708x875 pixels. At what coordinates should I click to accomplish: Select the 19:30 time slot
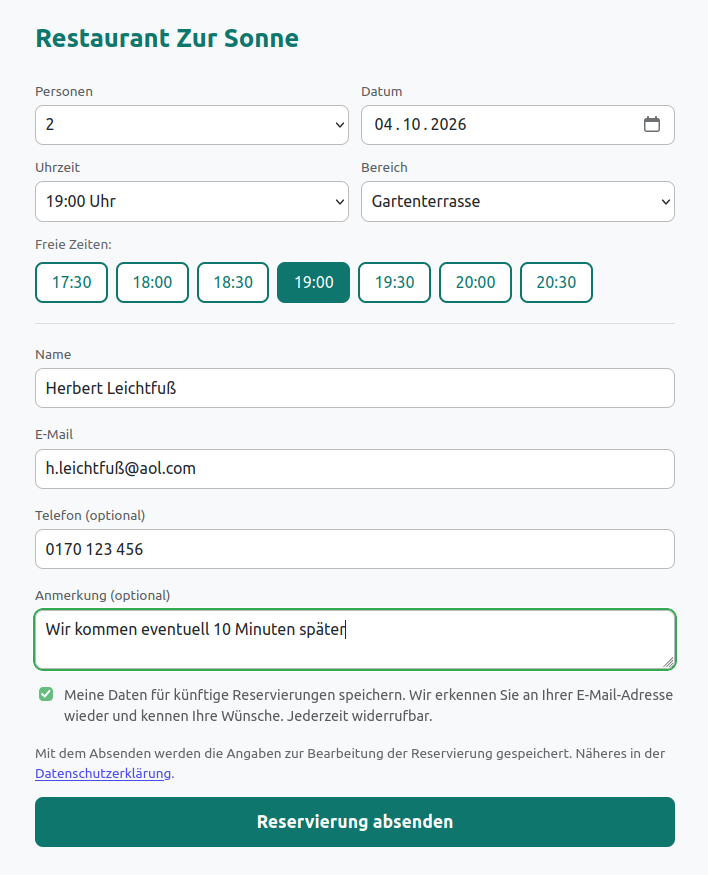point(394,282)
